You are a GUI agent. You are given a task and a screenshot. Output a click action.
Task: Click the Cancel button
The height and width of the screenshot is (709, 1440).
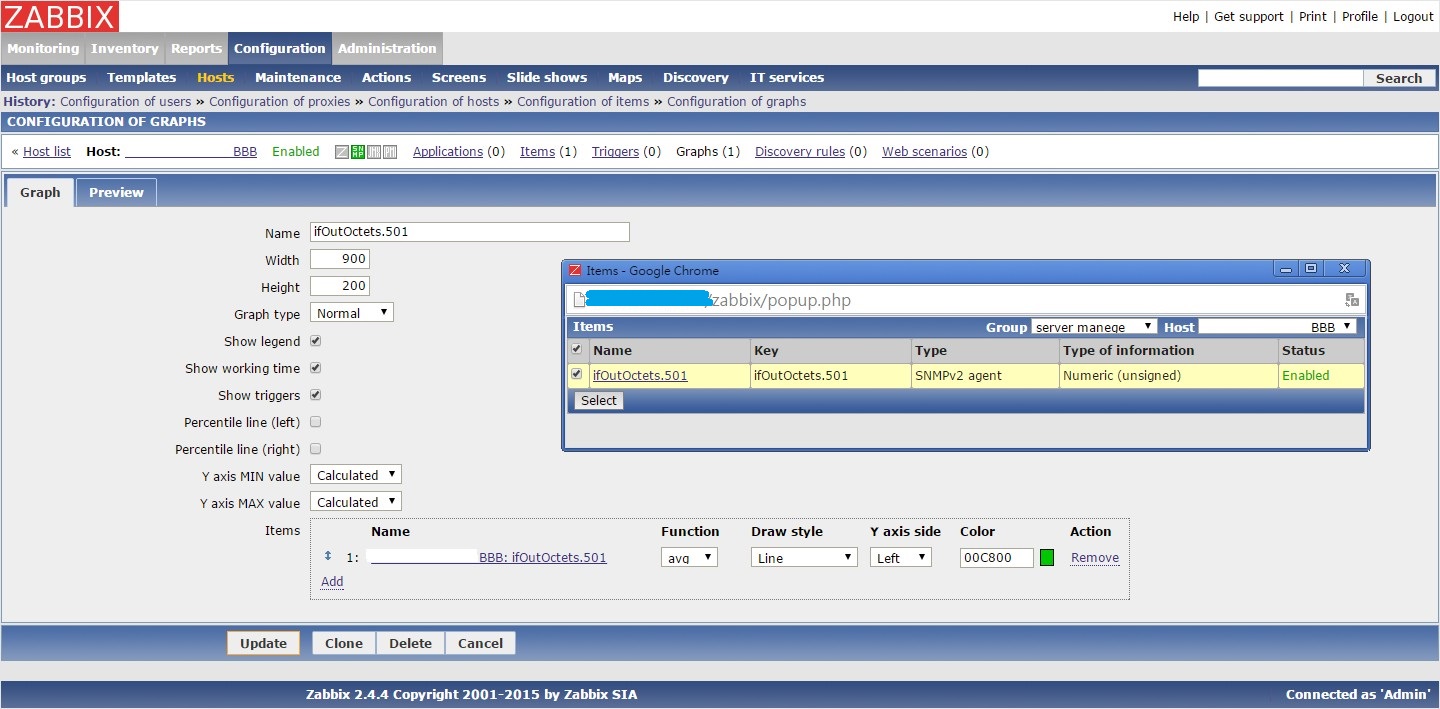pyautogui.click(x=480, y=643)
